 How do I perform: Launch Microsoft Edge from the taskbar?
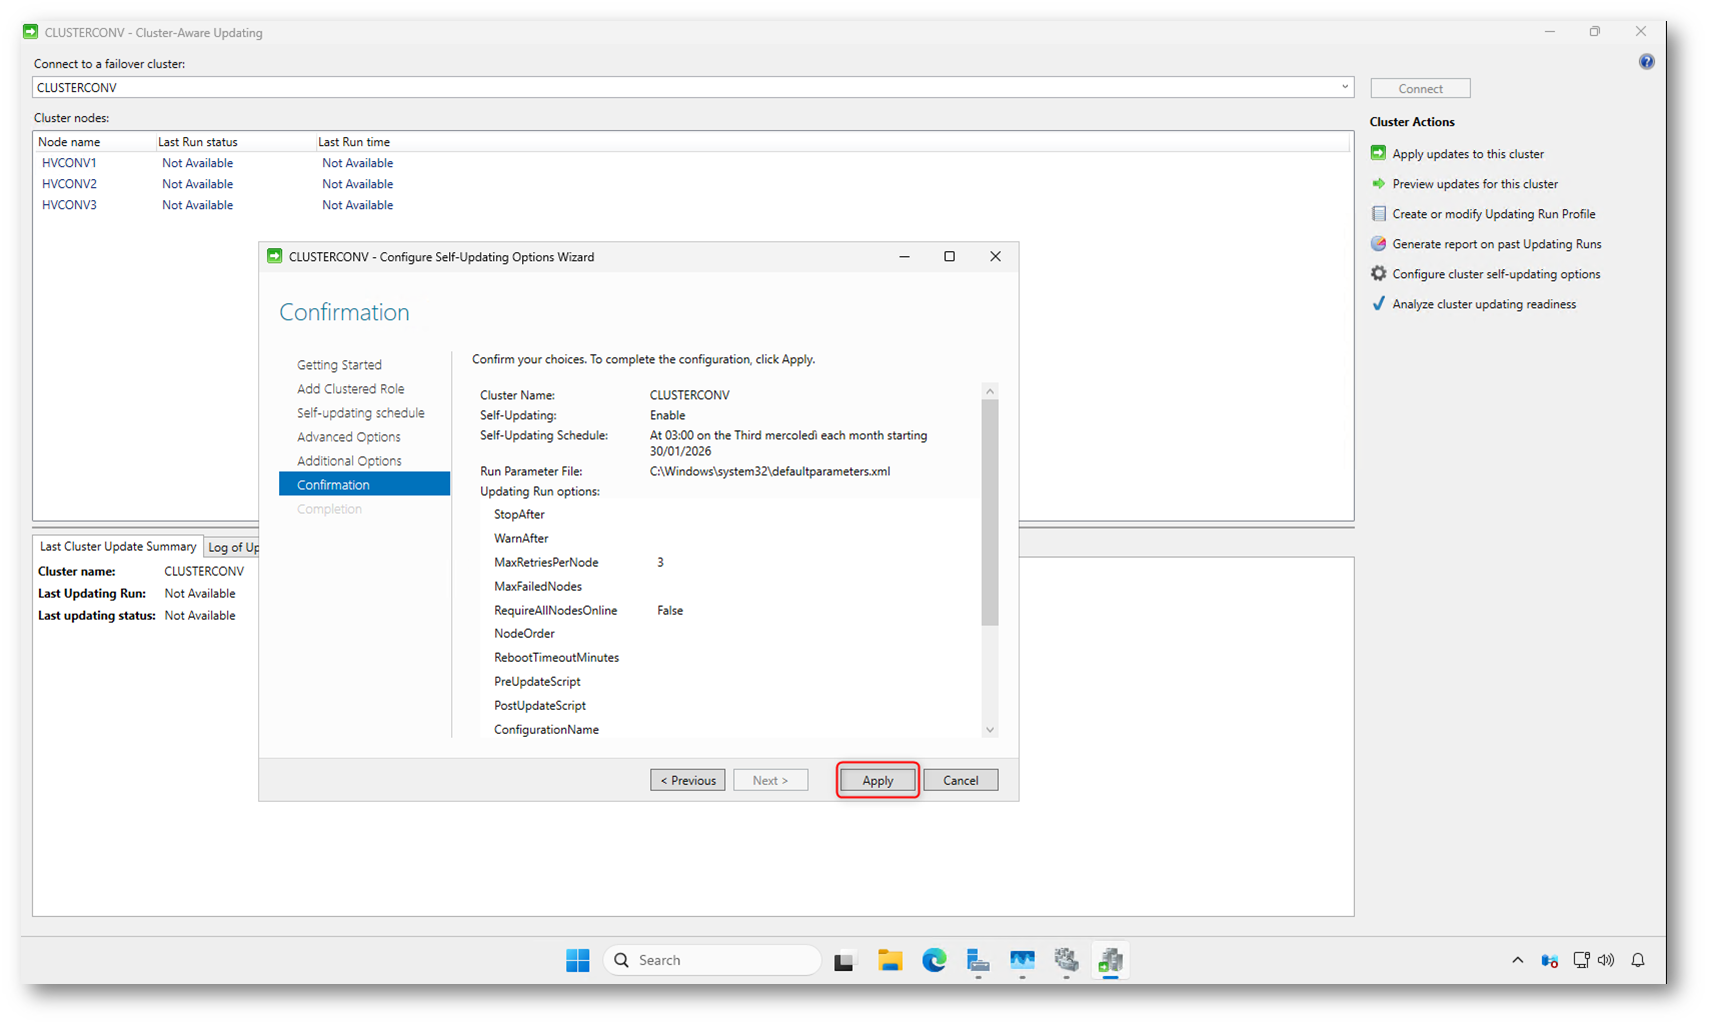tap(934, 960)
